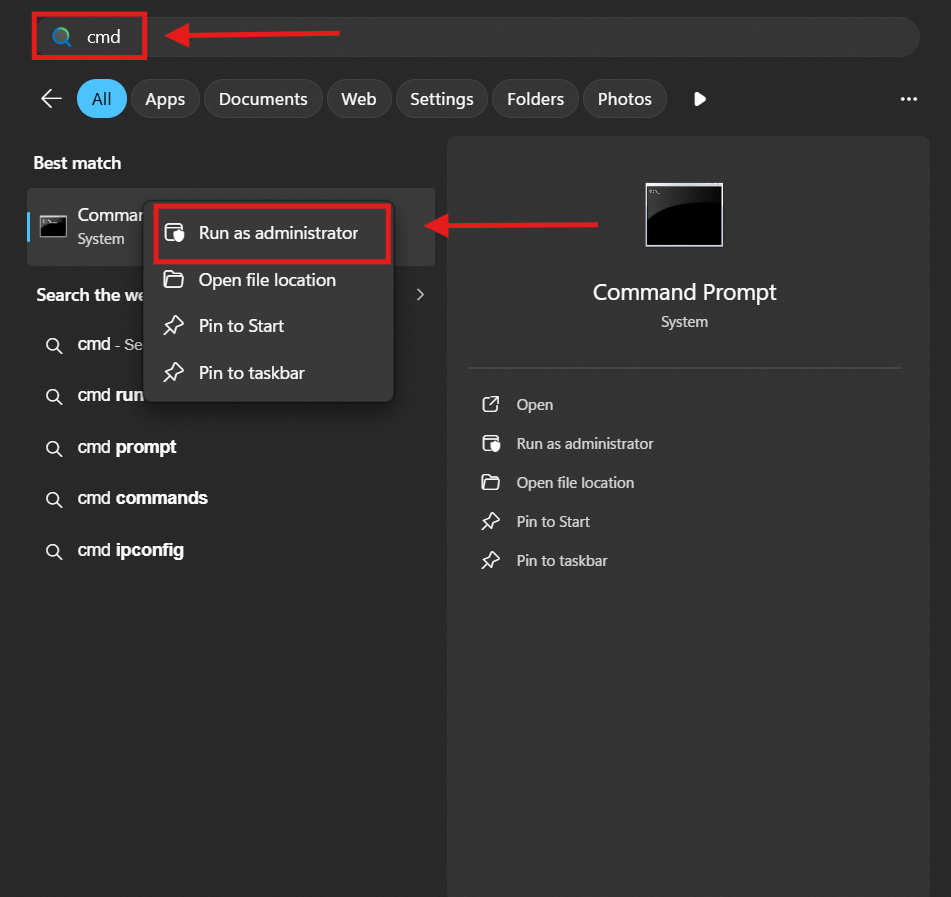Click the Open external-link icon in preview pane
This screenshot has height=897, width=951.
click(491, 405)
